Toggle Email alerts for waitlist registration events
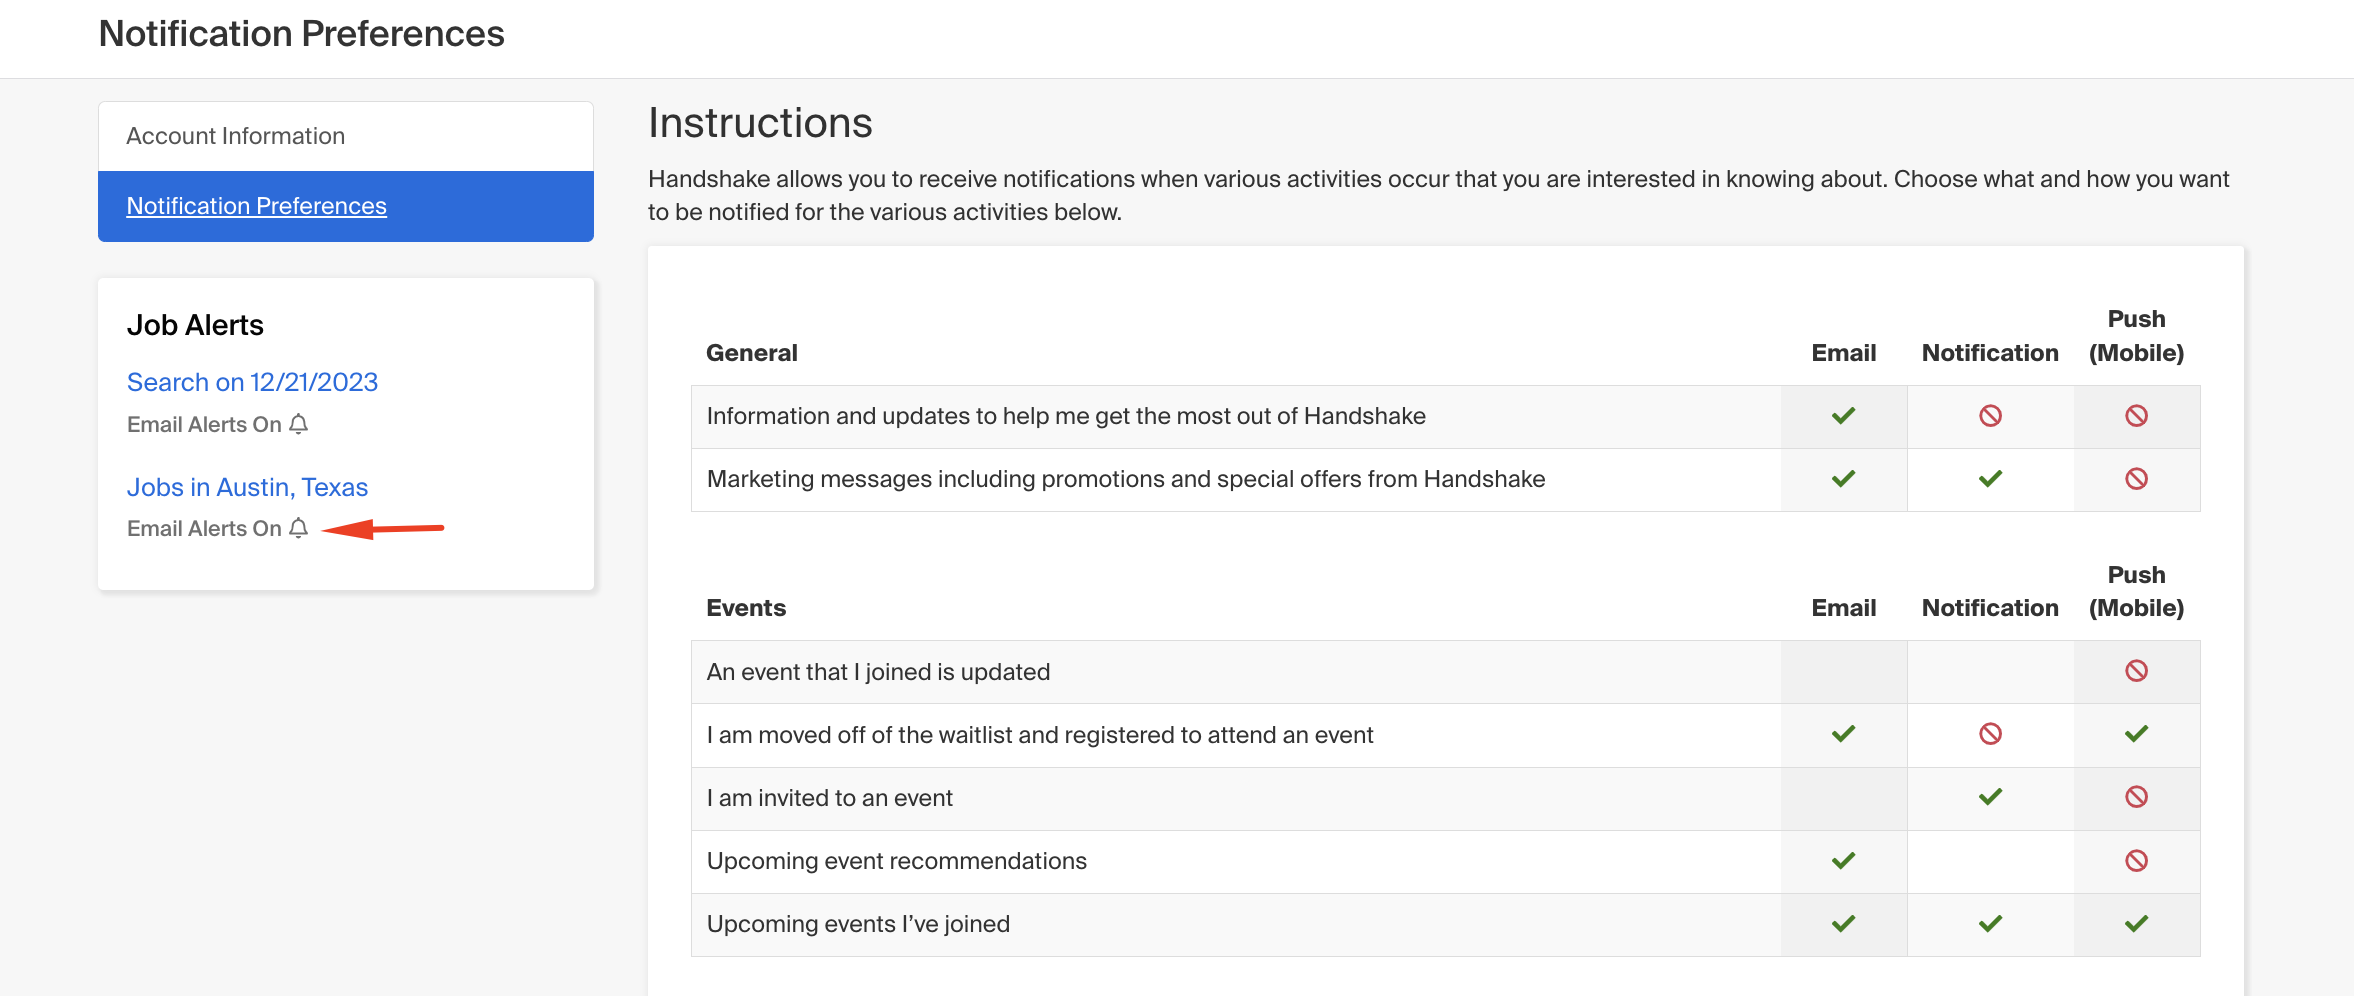This screenshot has height=996, width=2354. 1843,735
